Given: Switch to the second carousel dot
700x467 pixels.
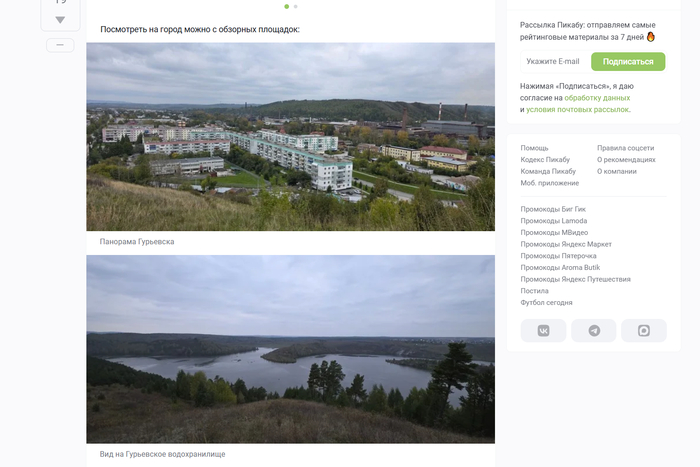Looking at the screenshot, I should [296, 6].
